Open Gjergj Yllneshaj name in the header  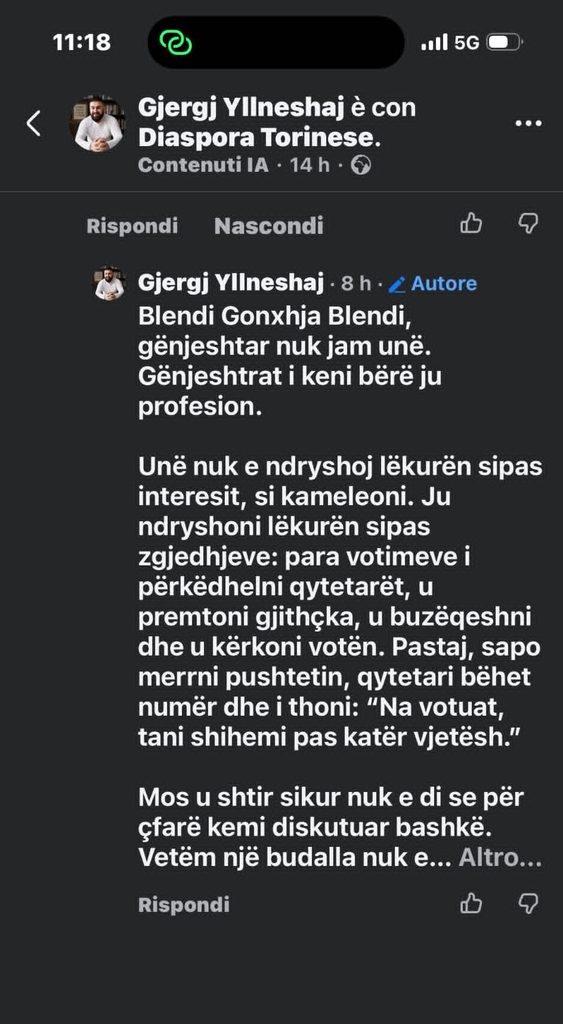point(240,108)
